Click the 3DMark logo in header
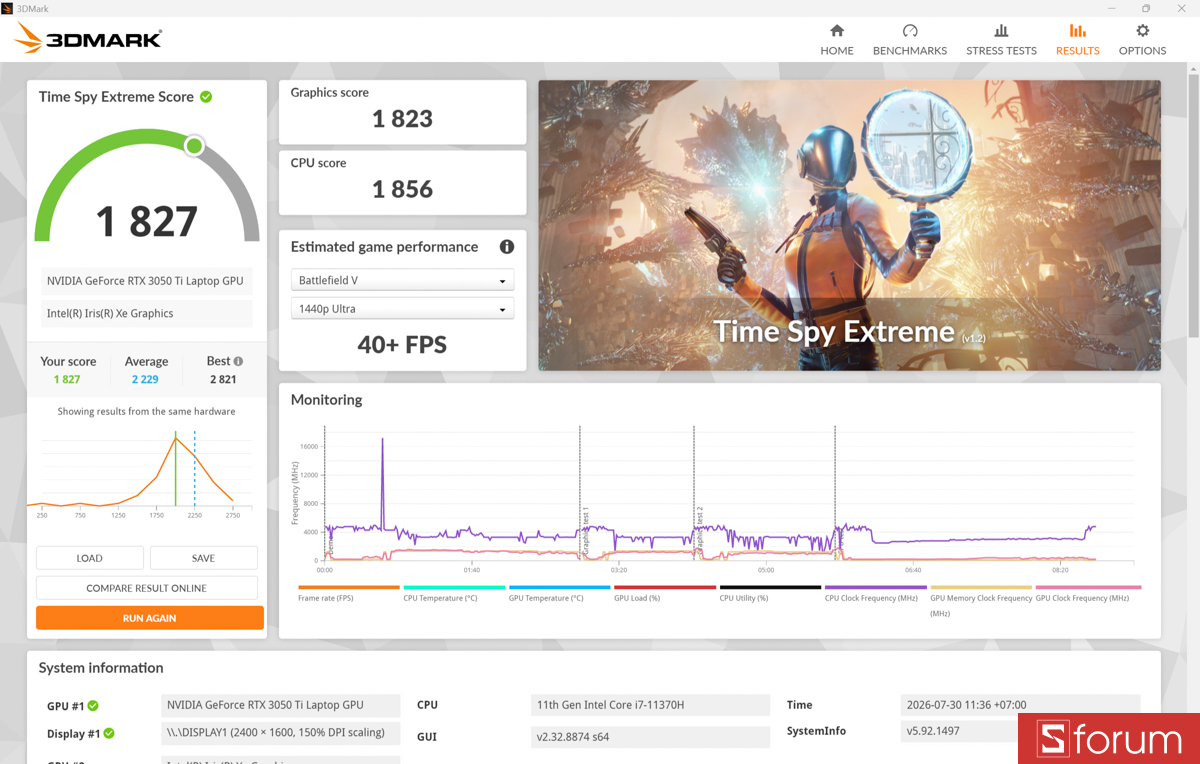This screenshot has width=1200, height=764. [x=88, y=39]
